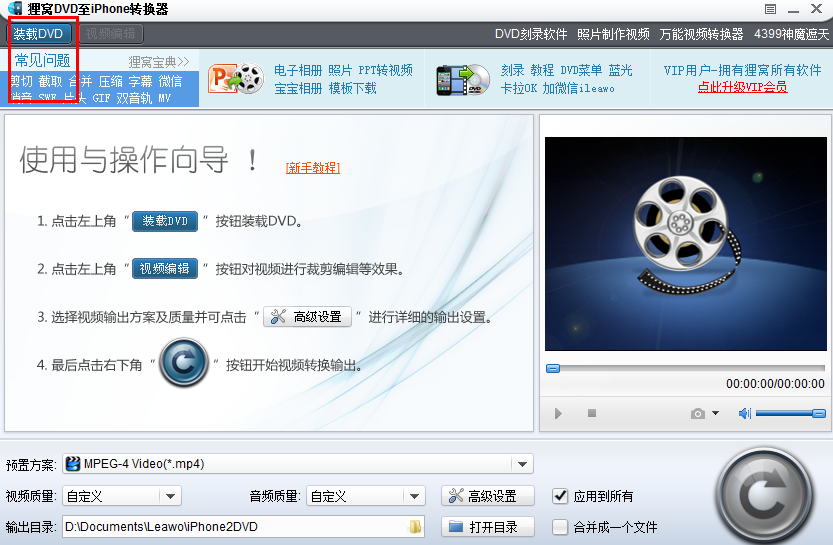Viewport: 833px width, 545px height.
Task: Open the 卡拉OK link
Action: [518, 89]
